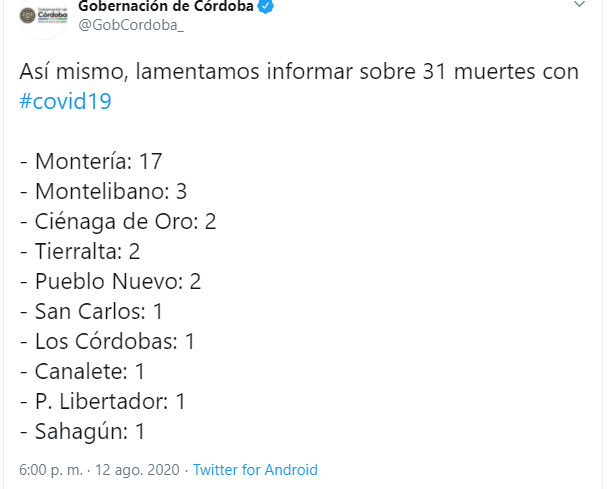Image resolution: width=608 pixels, height=489 pixels.
Task: Open the Twitter for Android source link
Action: coord(255,469)
